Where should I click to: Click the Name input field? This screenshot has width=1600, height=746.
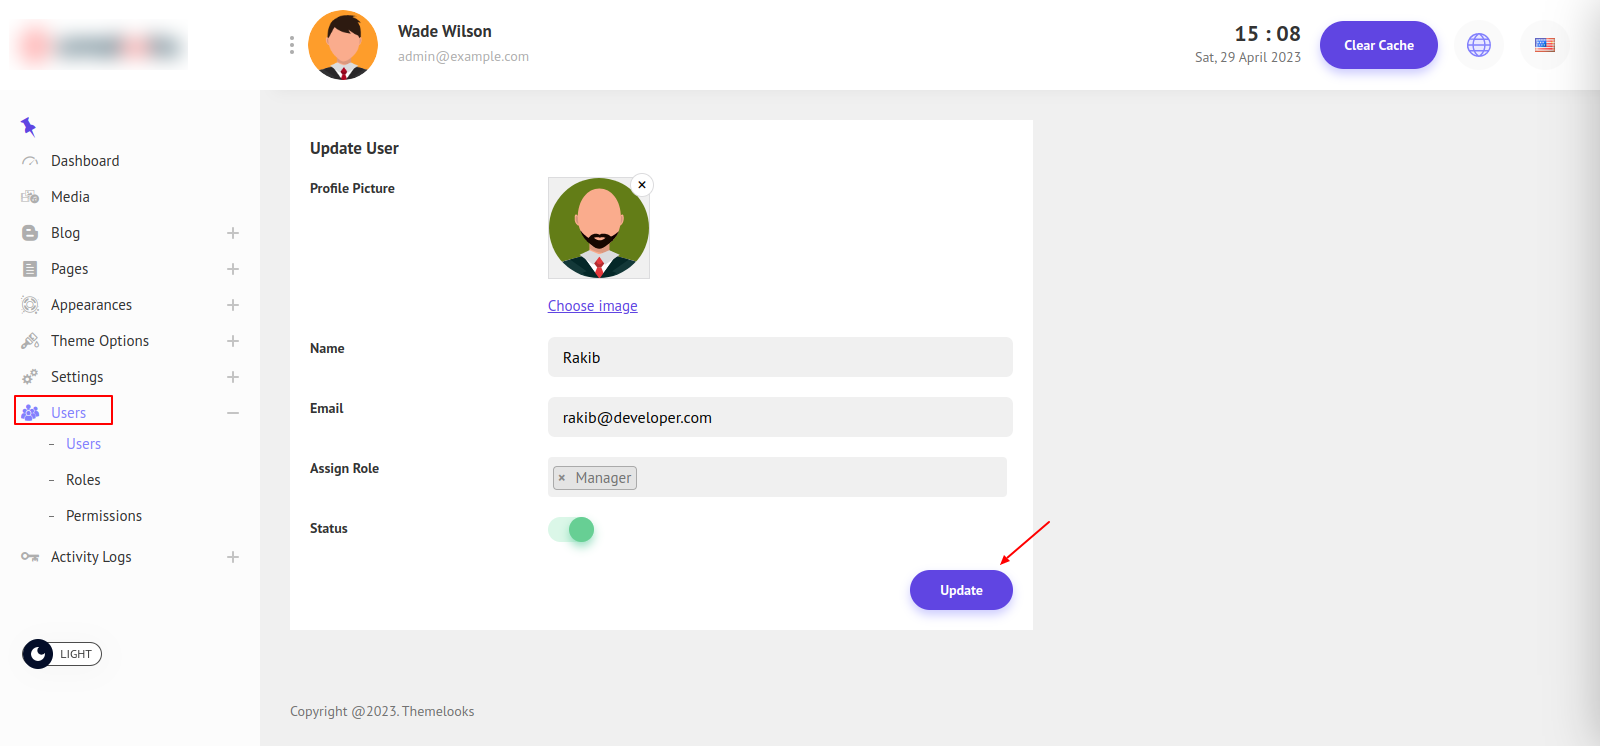coord(780,357)
